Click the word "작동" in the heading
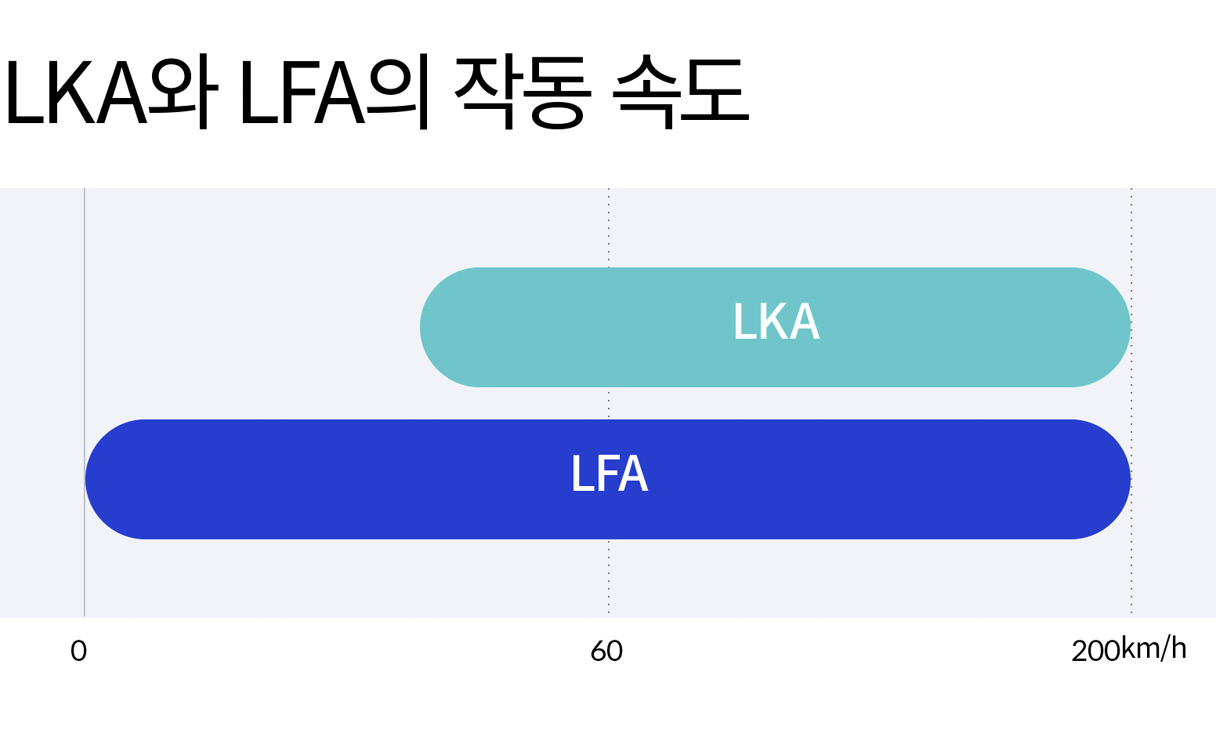This screenshot has width=1216, height=736. pos(518,93)
